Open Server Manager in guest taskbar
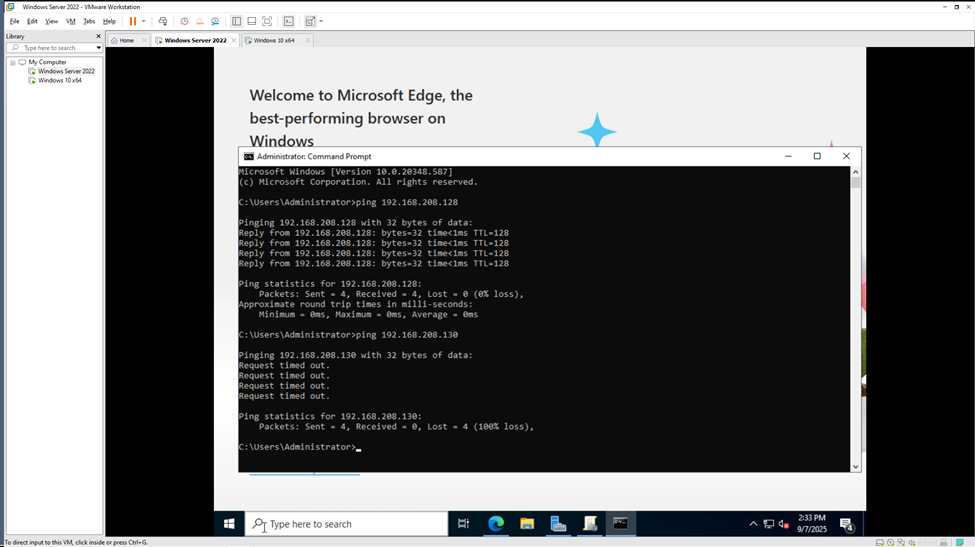The image size is (975, 547). coord(558,523)
